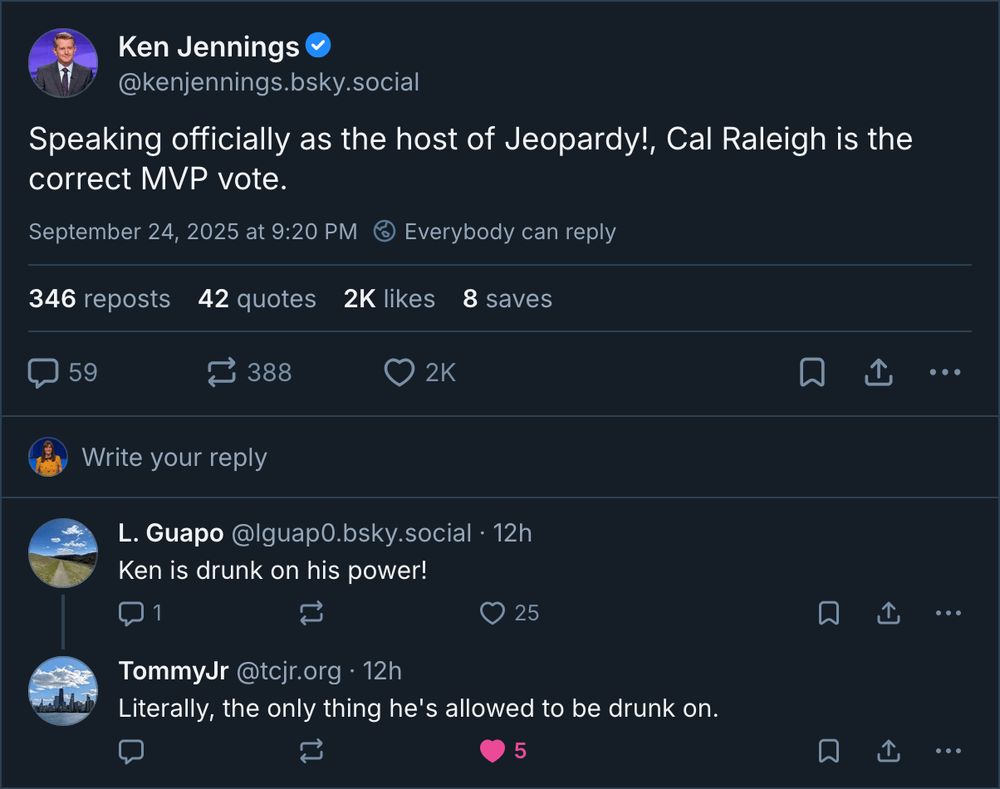View the list of 346 reposts
The width and height of the screenshot is (1000, 789).
100,298
